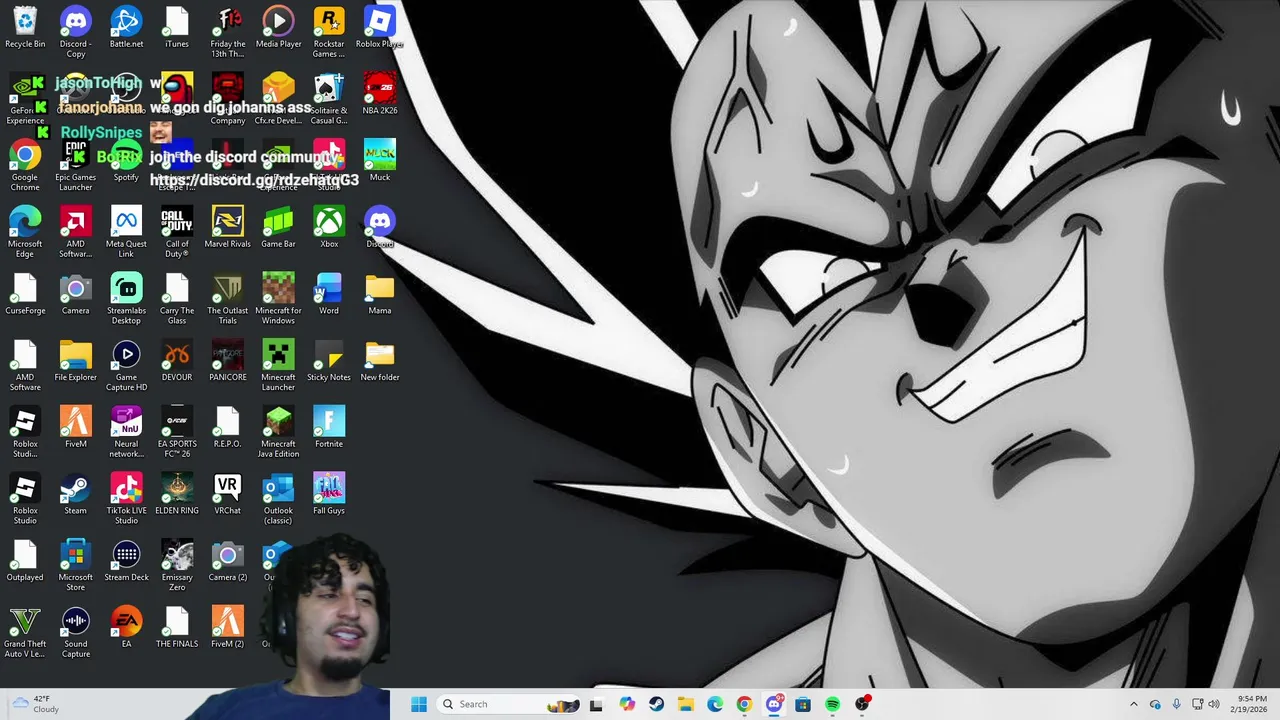Open the Windows Start menu
This screenshot has height=720, width=1280.
click(419, 704)
